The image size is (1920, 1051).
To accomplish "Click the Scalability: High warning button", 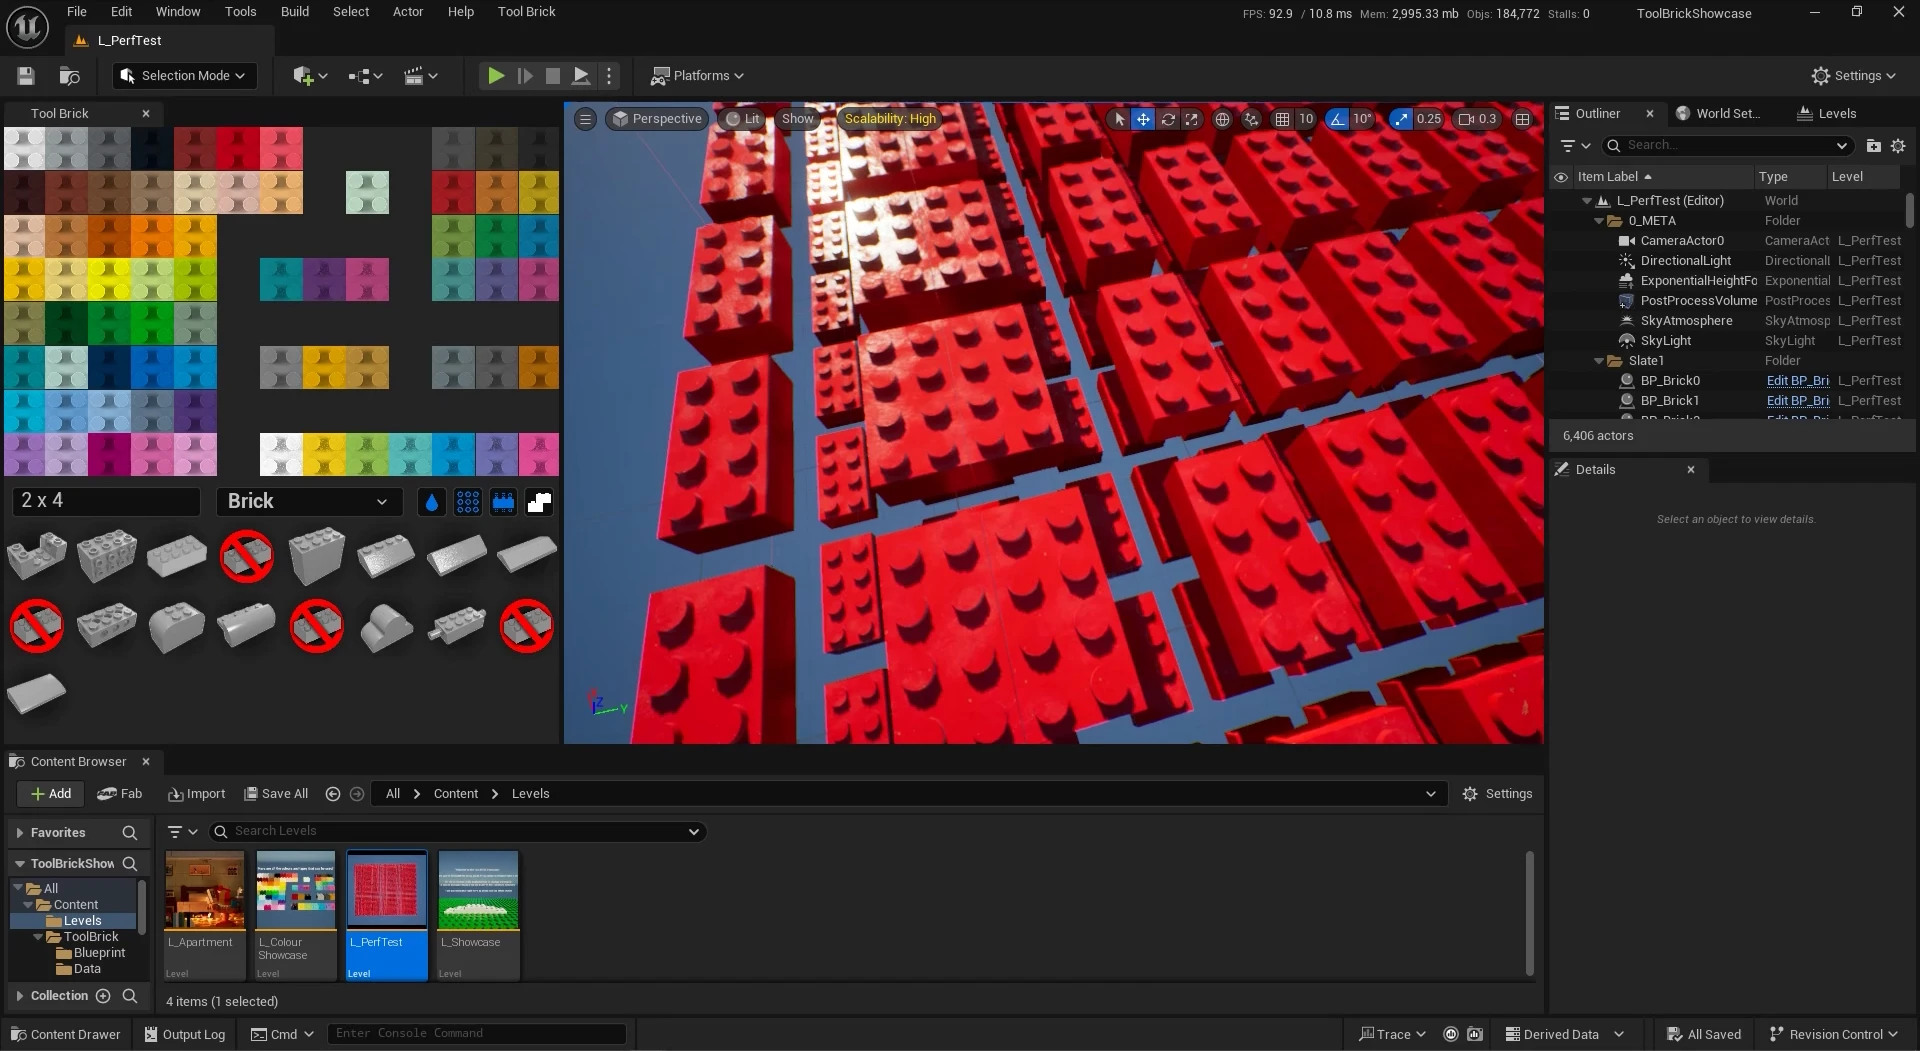I will click(x=890, y=119).
